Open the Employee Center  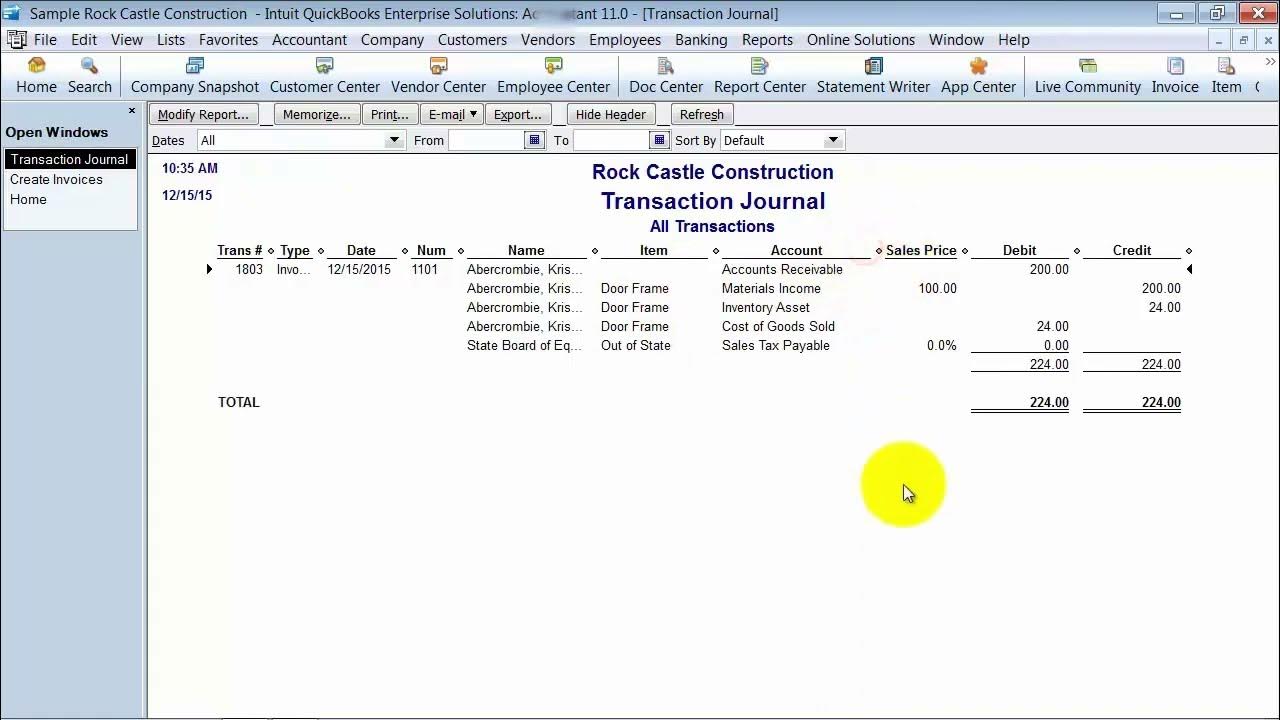(x=553, y=76)
